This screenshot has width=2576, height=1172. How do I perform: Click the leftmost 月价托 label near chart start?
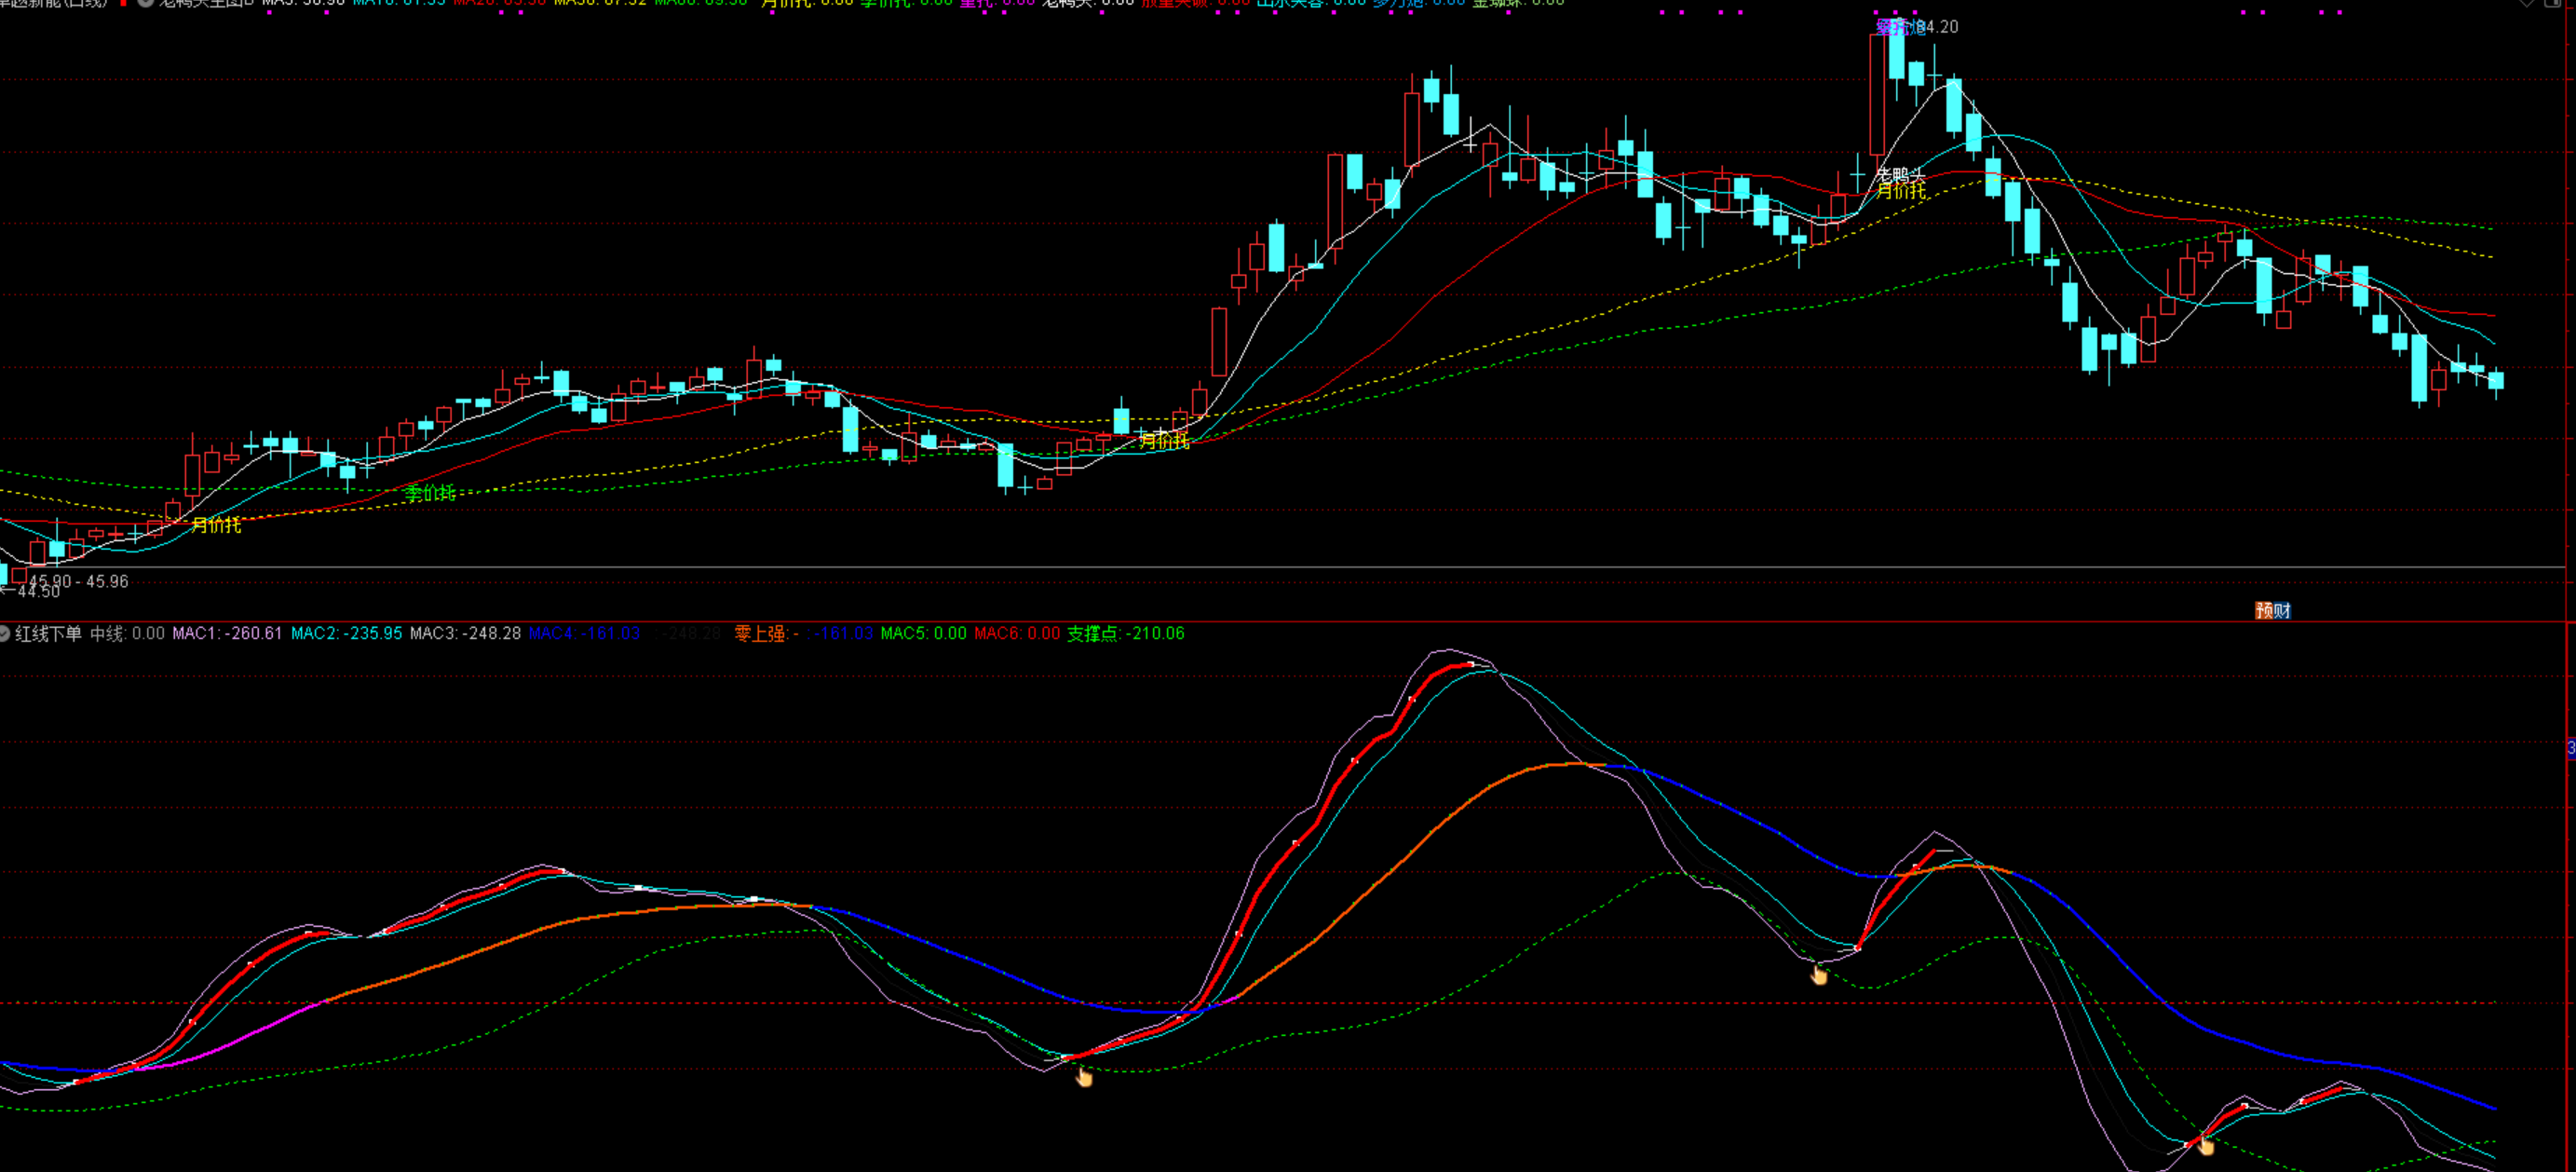[216, 524]
